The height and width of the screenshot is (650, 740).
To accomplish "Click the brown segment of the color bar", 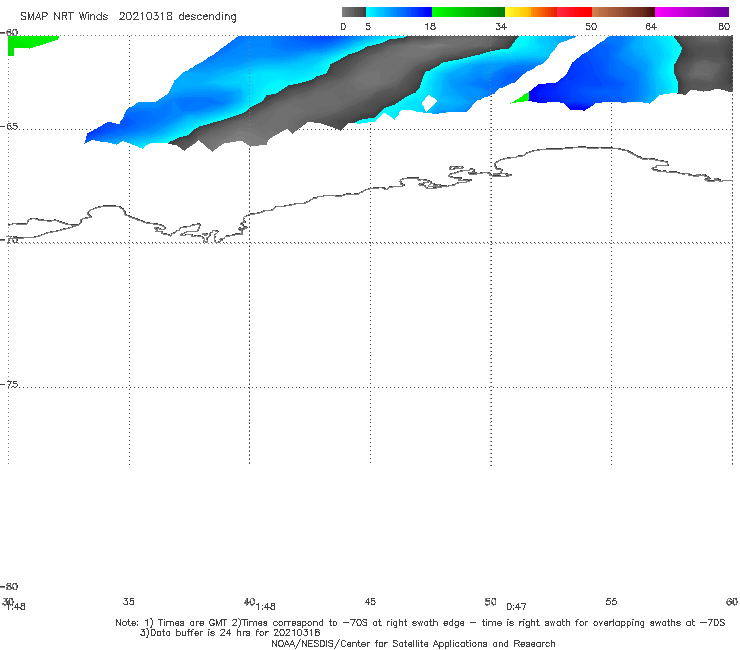I will click(623, 12).
